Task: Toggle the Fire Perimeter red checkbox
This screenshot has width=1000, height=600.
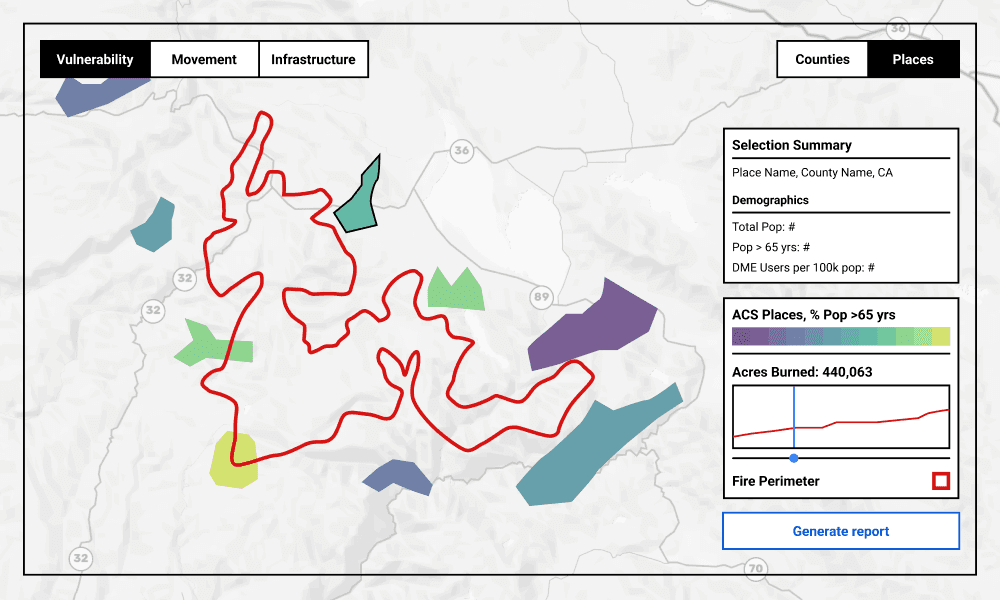Action: (x=941, y=481)
